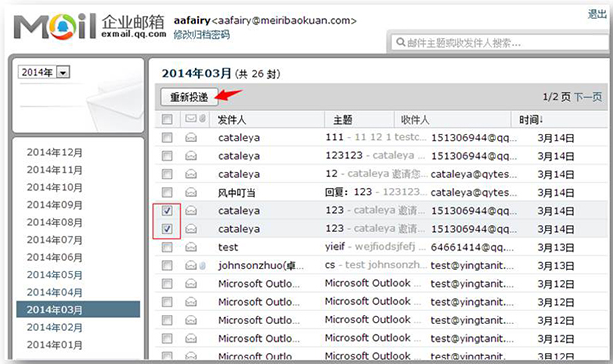
Task: Select 2014年05月 in the month list
Action: click(55, 275)
